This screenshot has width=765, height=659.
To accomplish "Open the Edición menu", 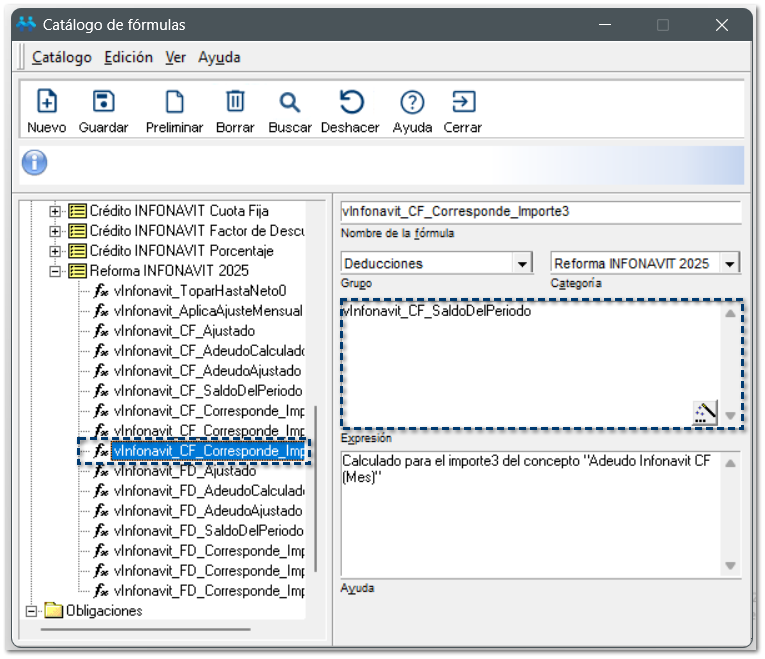I will coord(128,58).
